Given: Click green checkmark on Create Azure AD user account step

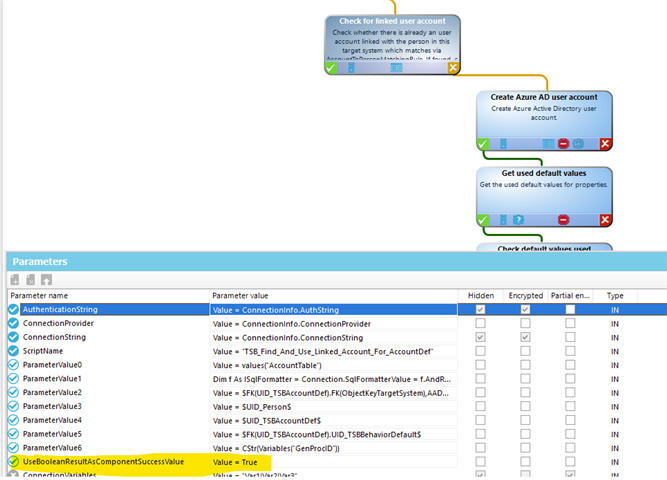Looking at the screenshot, I should click(483, 144).
